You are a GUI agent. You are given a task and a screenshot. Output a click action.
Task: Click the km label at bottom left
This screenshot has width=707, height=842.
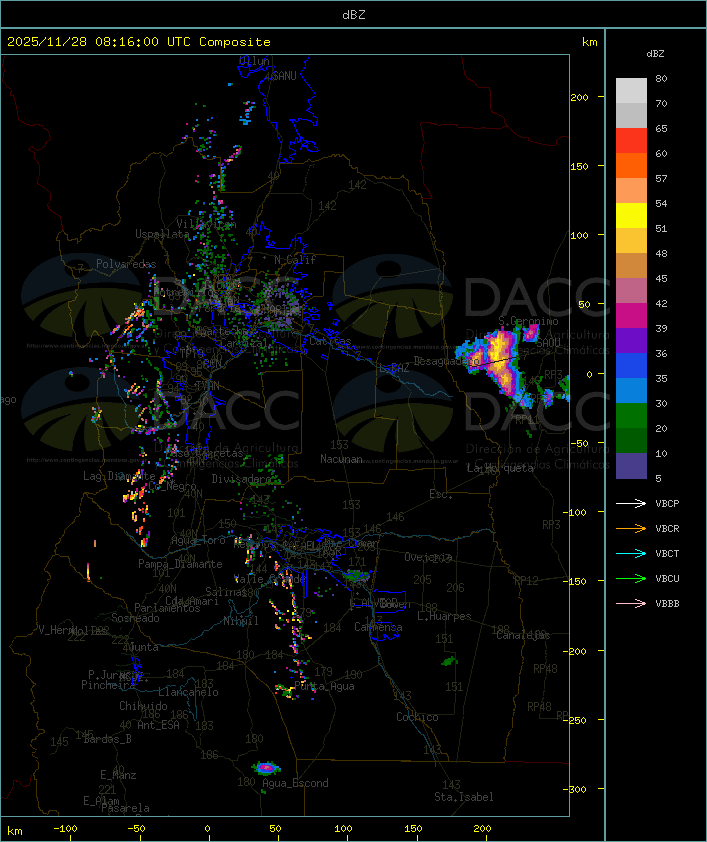(x=14, y=831)
